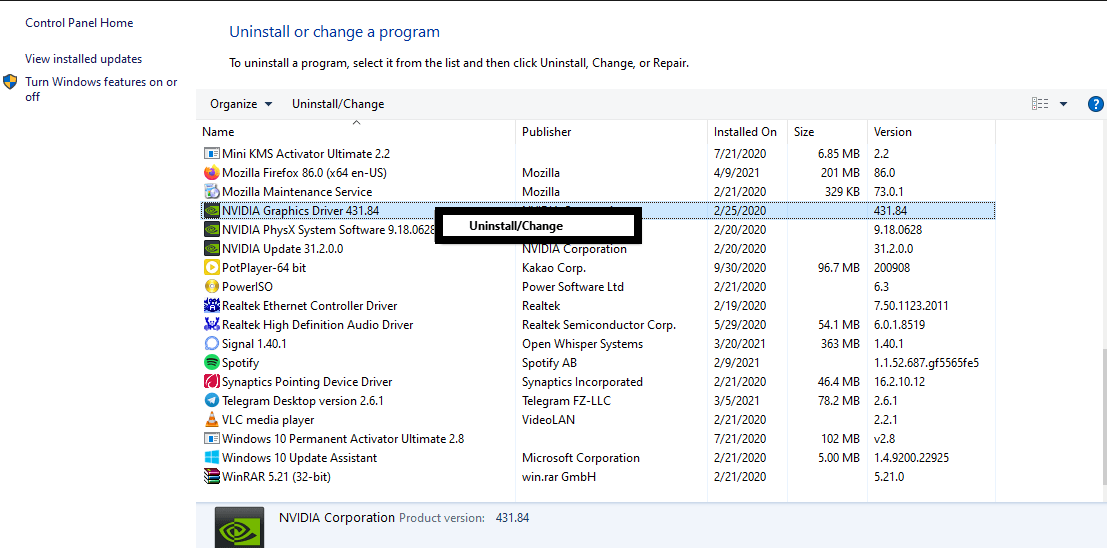
Task: Open the help question mark icon
Action: click(1096, 104)
